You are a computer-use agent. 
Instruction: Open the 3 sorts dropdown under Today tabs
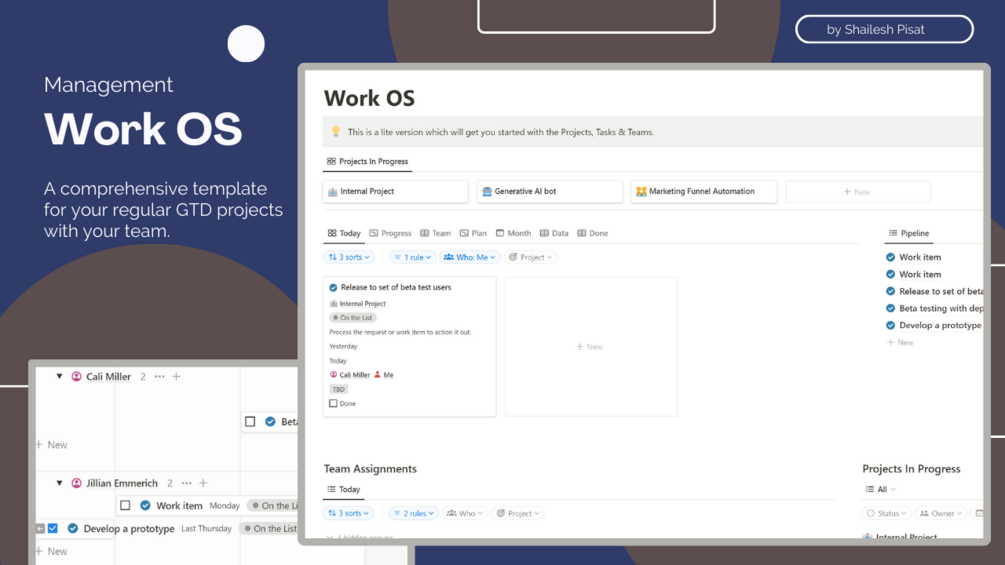[349, 257]
